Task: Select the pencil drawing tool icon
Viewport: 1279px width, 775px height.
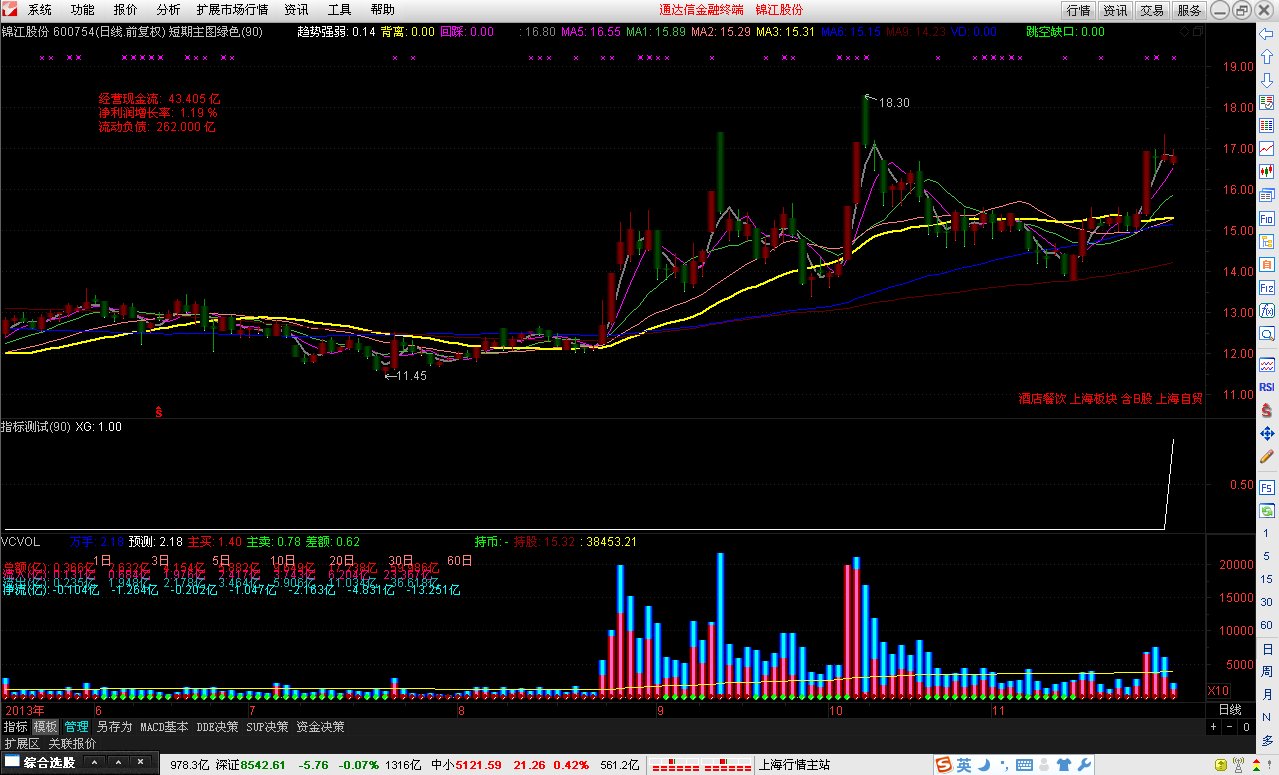Action: pyautogui.click(x=1266, y=456)
